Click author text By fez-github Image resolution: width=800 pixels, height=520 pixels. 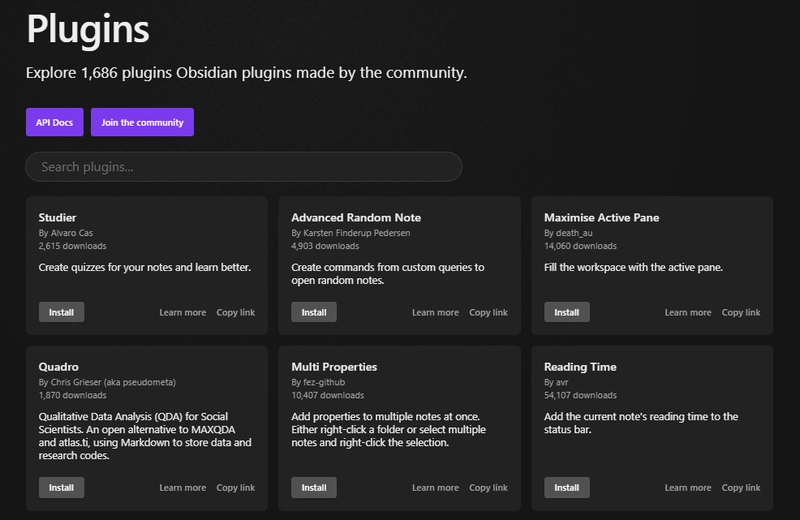(x=318, y=382)
